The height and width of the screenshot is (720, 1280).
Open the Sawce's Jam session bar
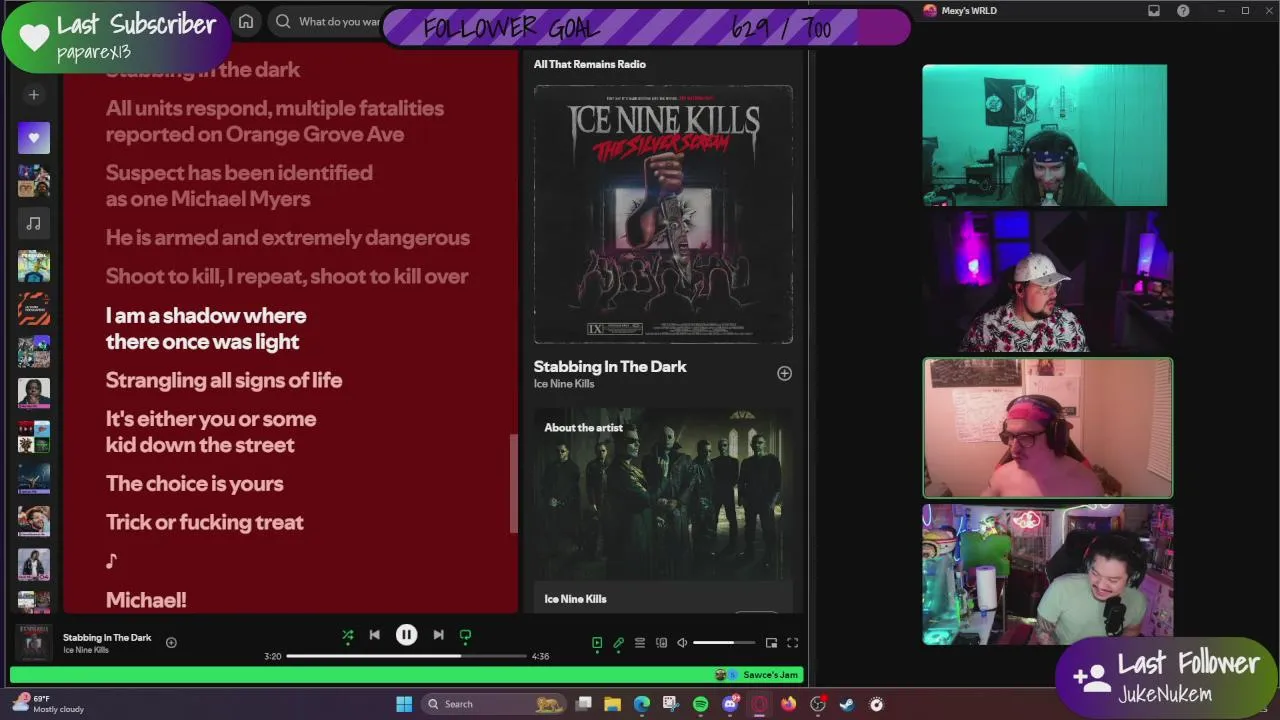click(x=408, y=675)
